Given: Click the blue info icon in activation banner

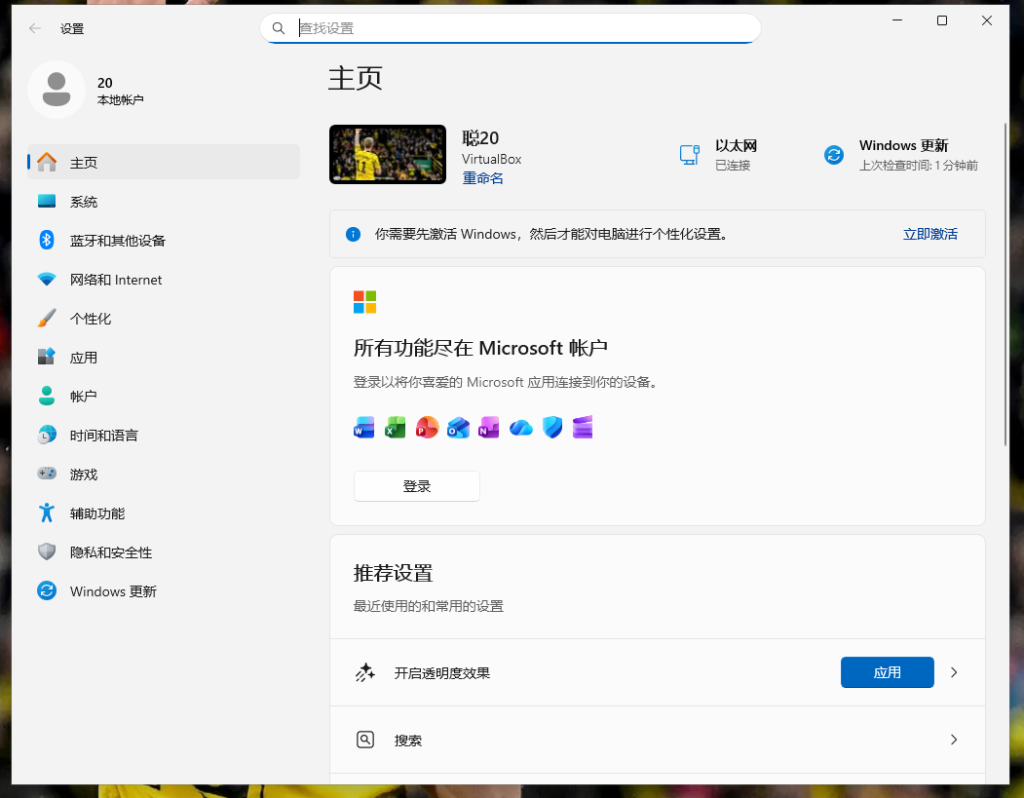Looking at the screenshot, I should tap(353, 234).
